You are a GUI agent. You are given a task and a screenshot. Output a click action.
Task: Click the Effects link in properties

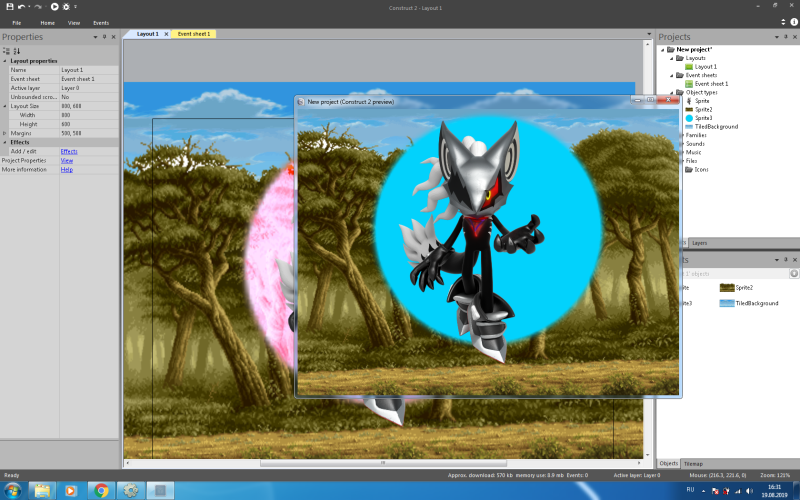[x=69, y=152]
